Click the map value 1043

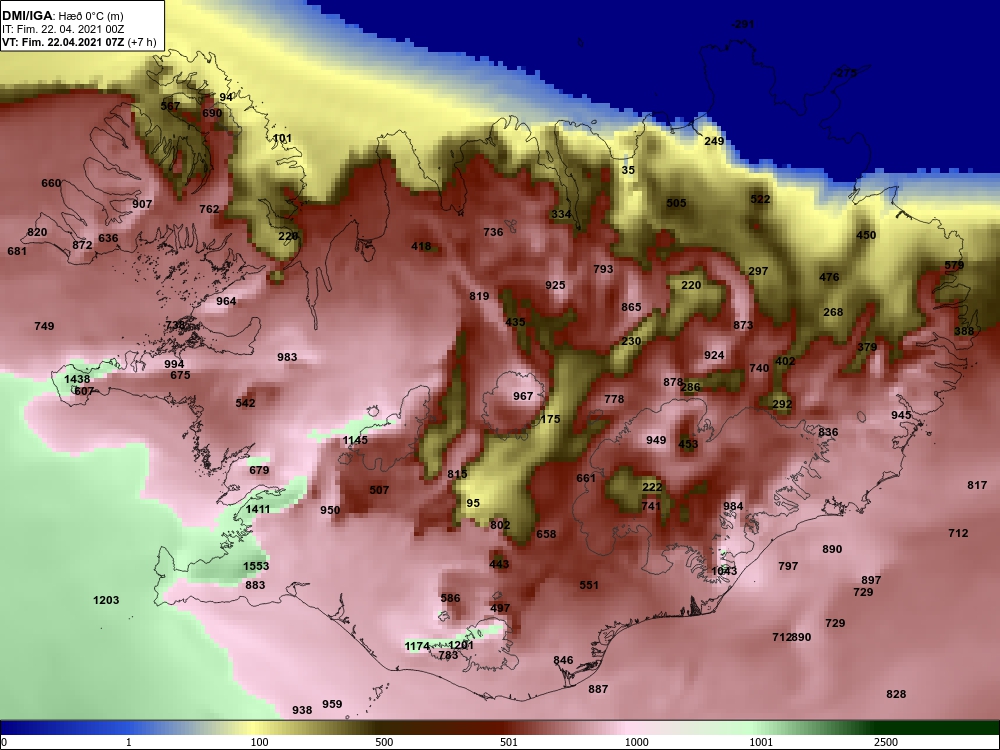tap(724, 571)
